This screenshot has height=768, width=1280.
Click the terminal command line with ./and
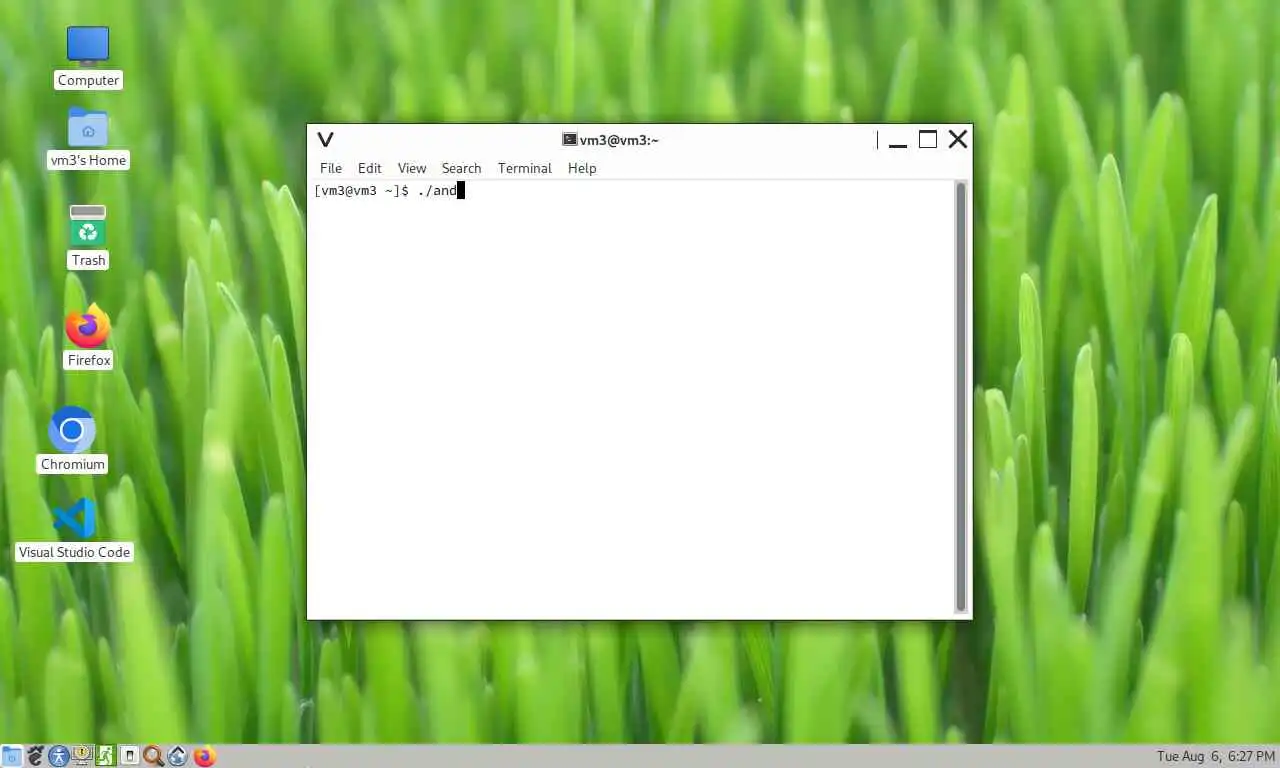point(389,191)
